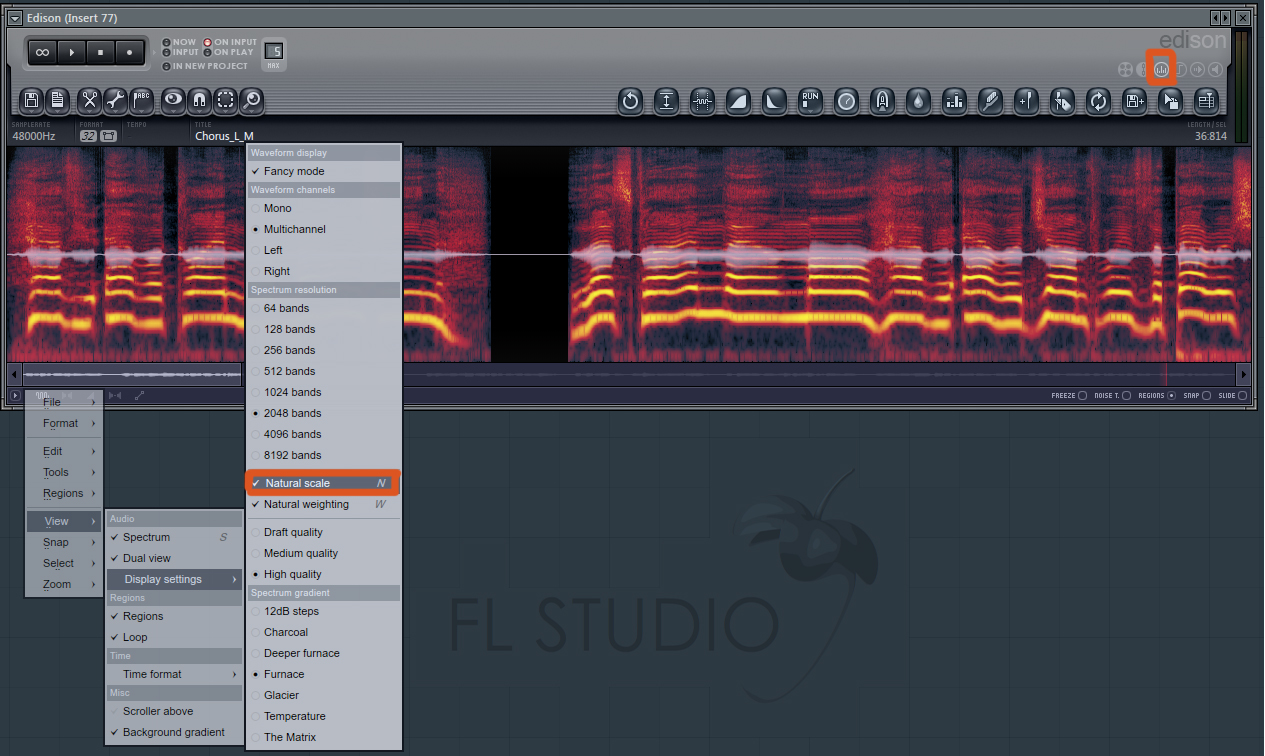Expand the Regions submenu in main menu

[x=64, y=493]
